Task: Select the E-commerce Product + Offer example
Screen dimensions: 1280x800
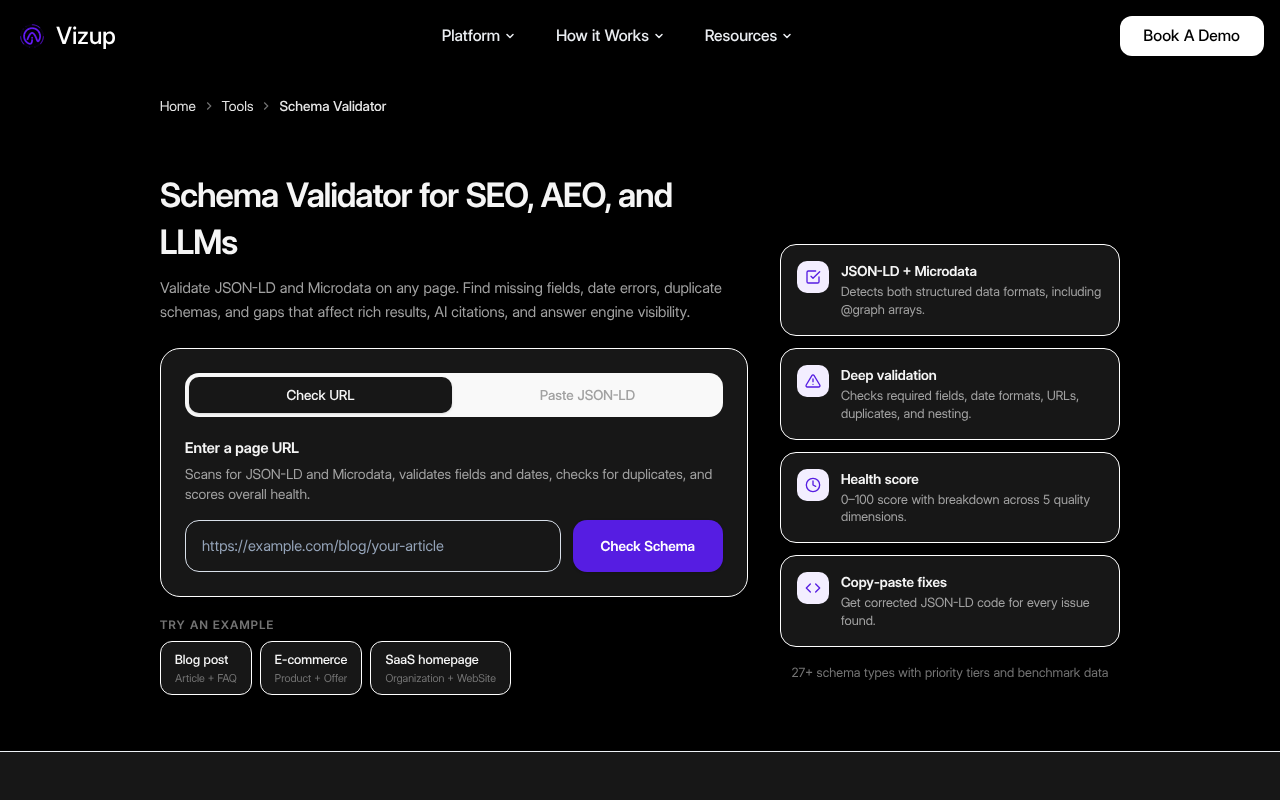Action: [x=310, y=668]
